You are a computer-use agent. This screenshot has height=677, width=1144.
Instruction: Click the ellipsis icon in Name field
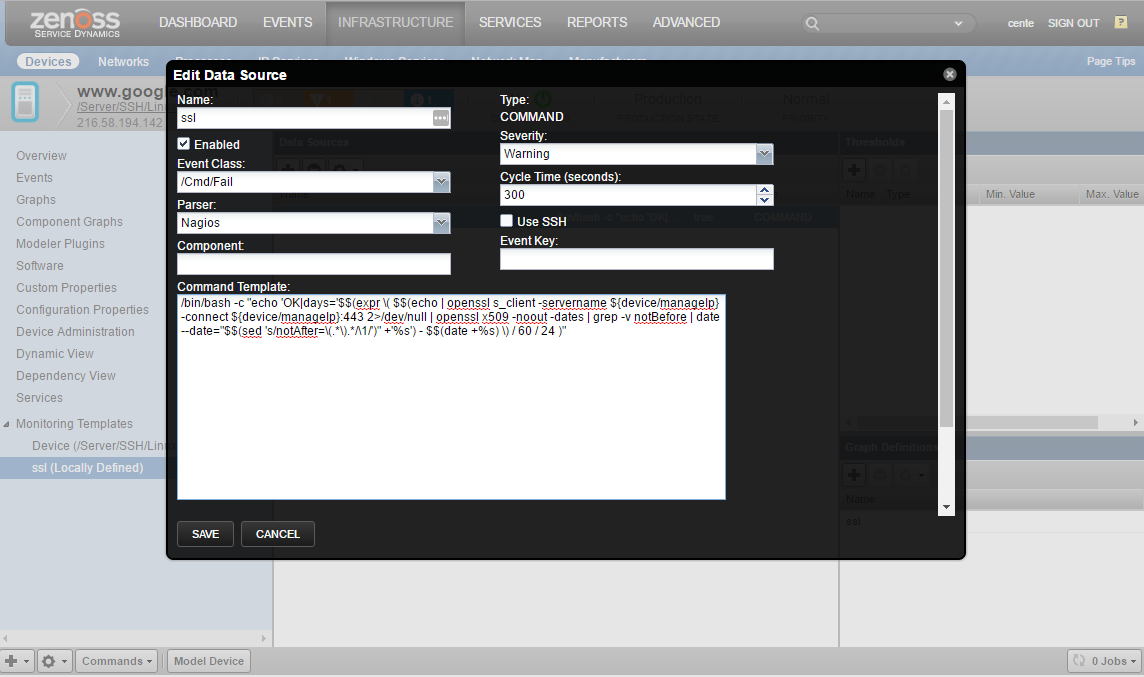click(x=440, y=118)
